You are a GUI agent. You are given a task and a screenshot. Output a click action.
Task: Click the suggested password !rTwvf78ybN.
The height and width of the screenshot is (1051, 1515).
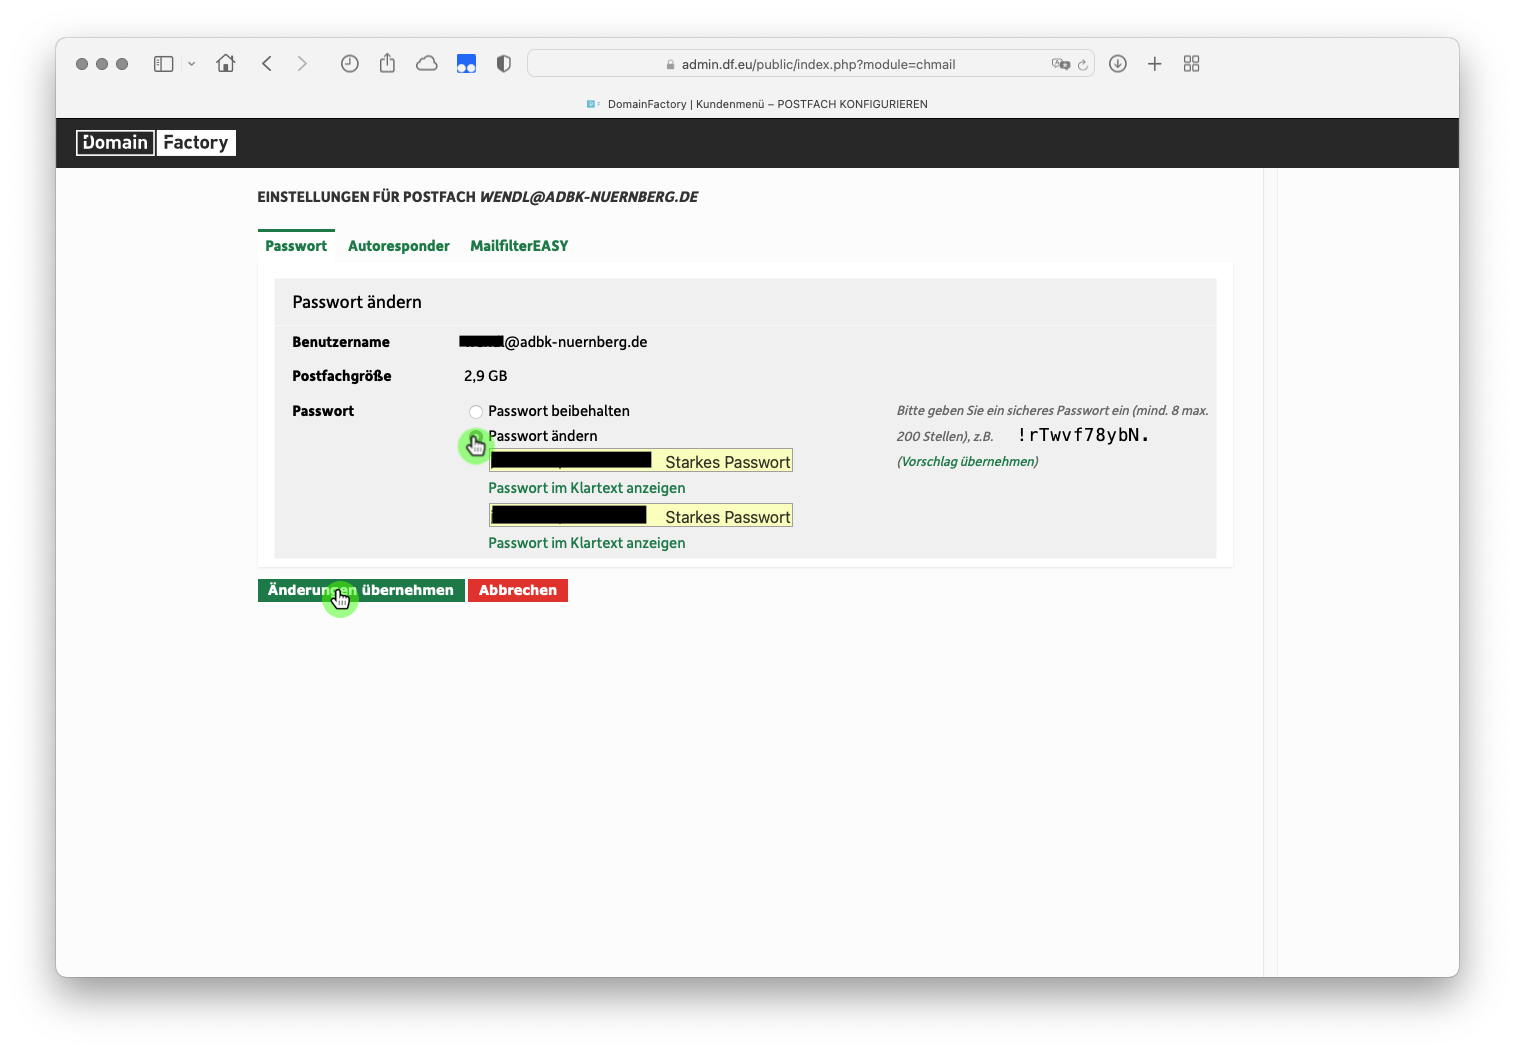pyautogui.click(x=1083, y=435)
